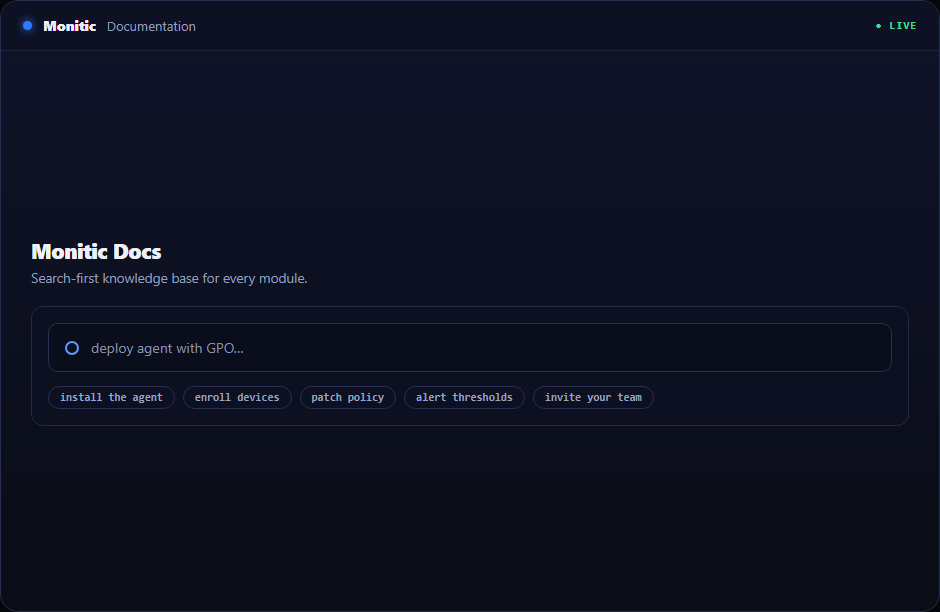Pick the 'alert thresholds' suggestion chip
940x612 pixels.
point(464,397)
